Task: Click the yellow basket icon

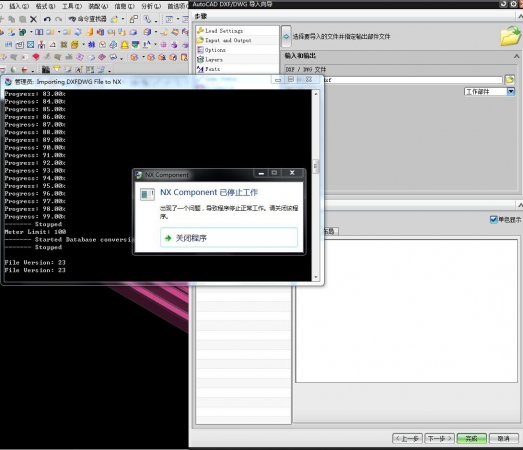Action: (x=75, y=44)
